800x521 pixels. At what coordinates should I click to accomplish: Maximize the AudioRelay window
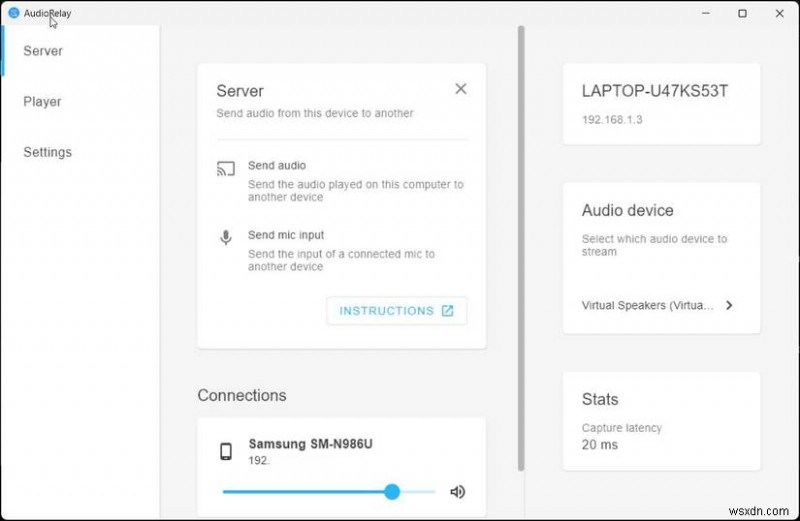coord(742,13)
